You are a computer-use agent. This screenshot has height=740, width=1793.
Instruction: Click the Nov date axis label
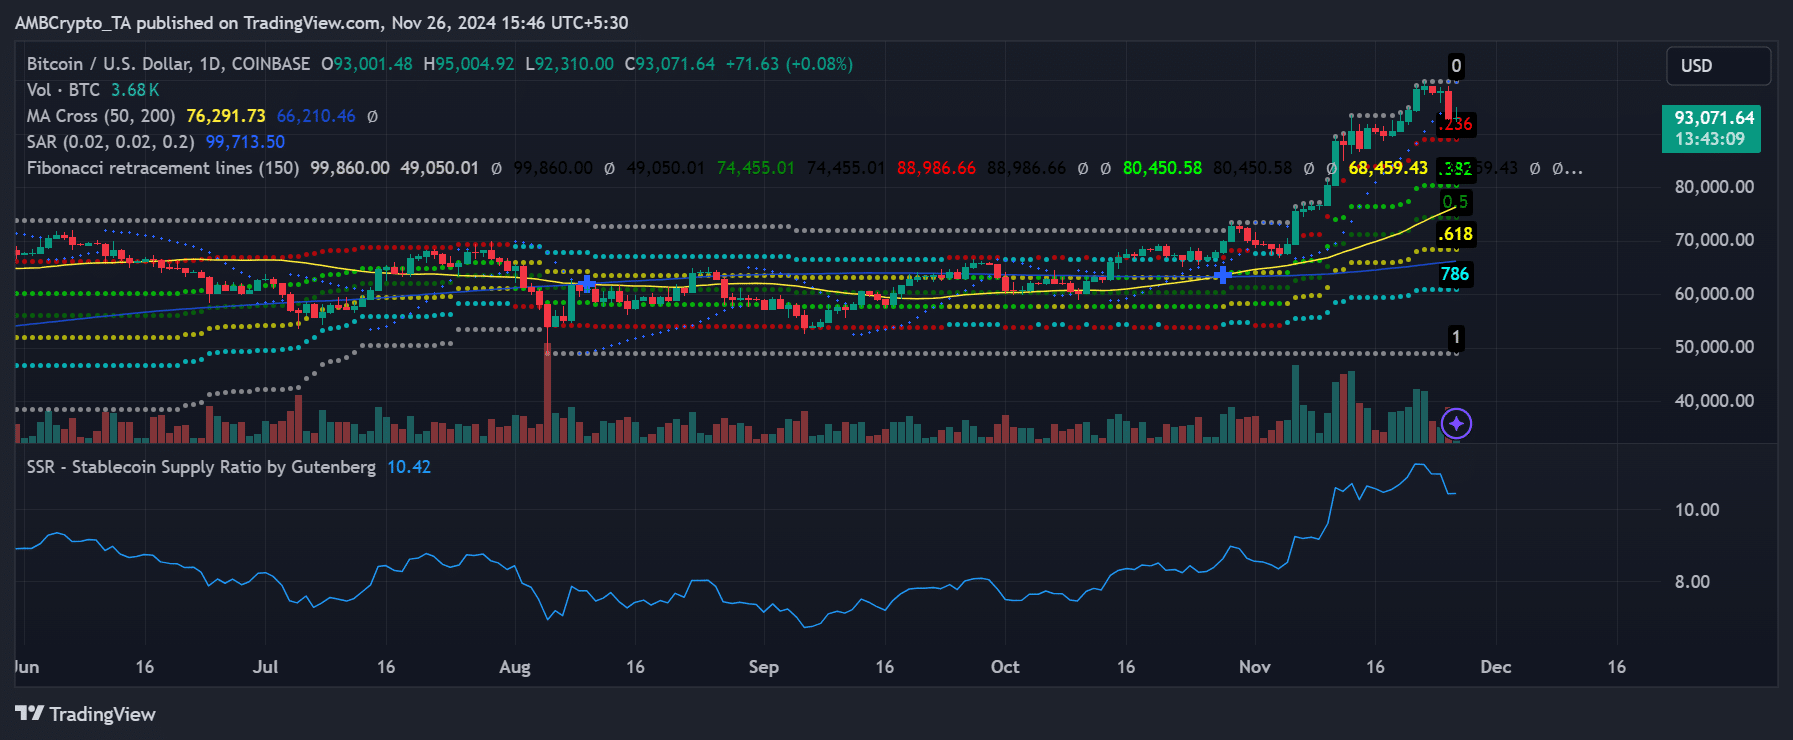(1255, 667)
